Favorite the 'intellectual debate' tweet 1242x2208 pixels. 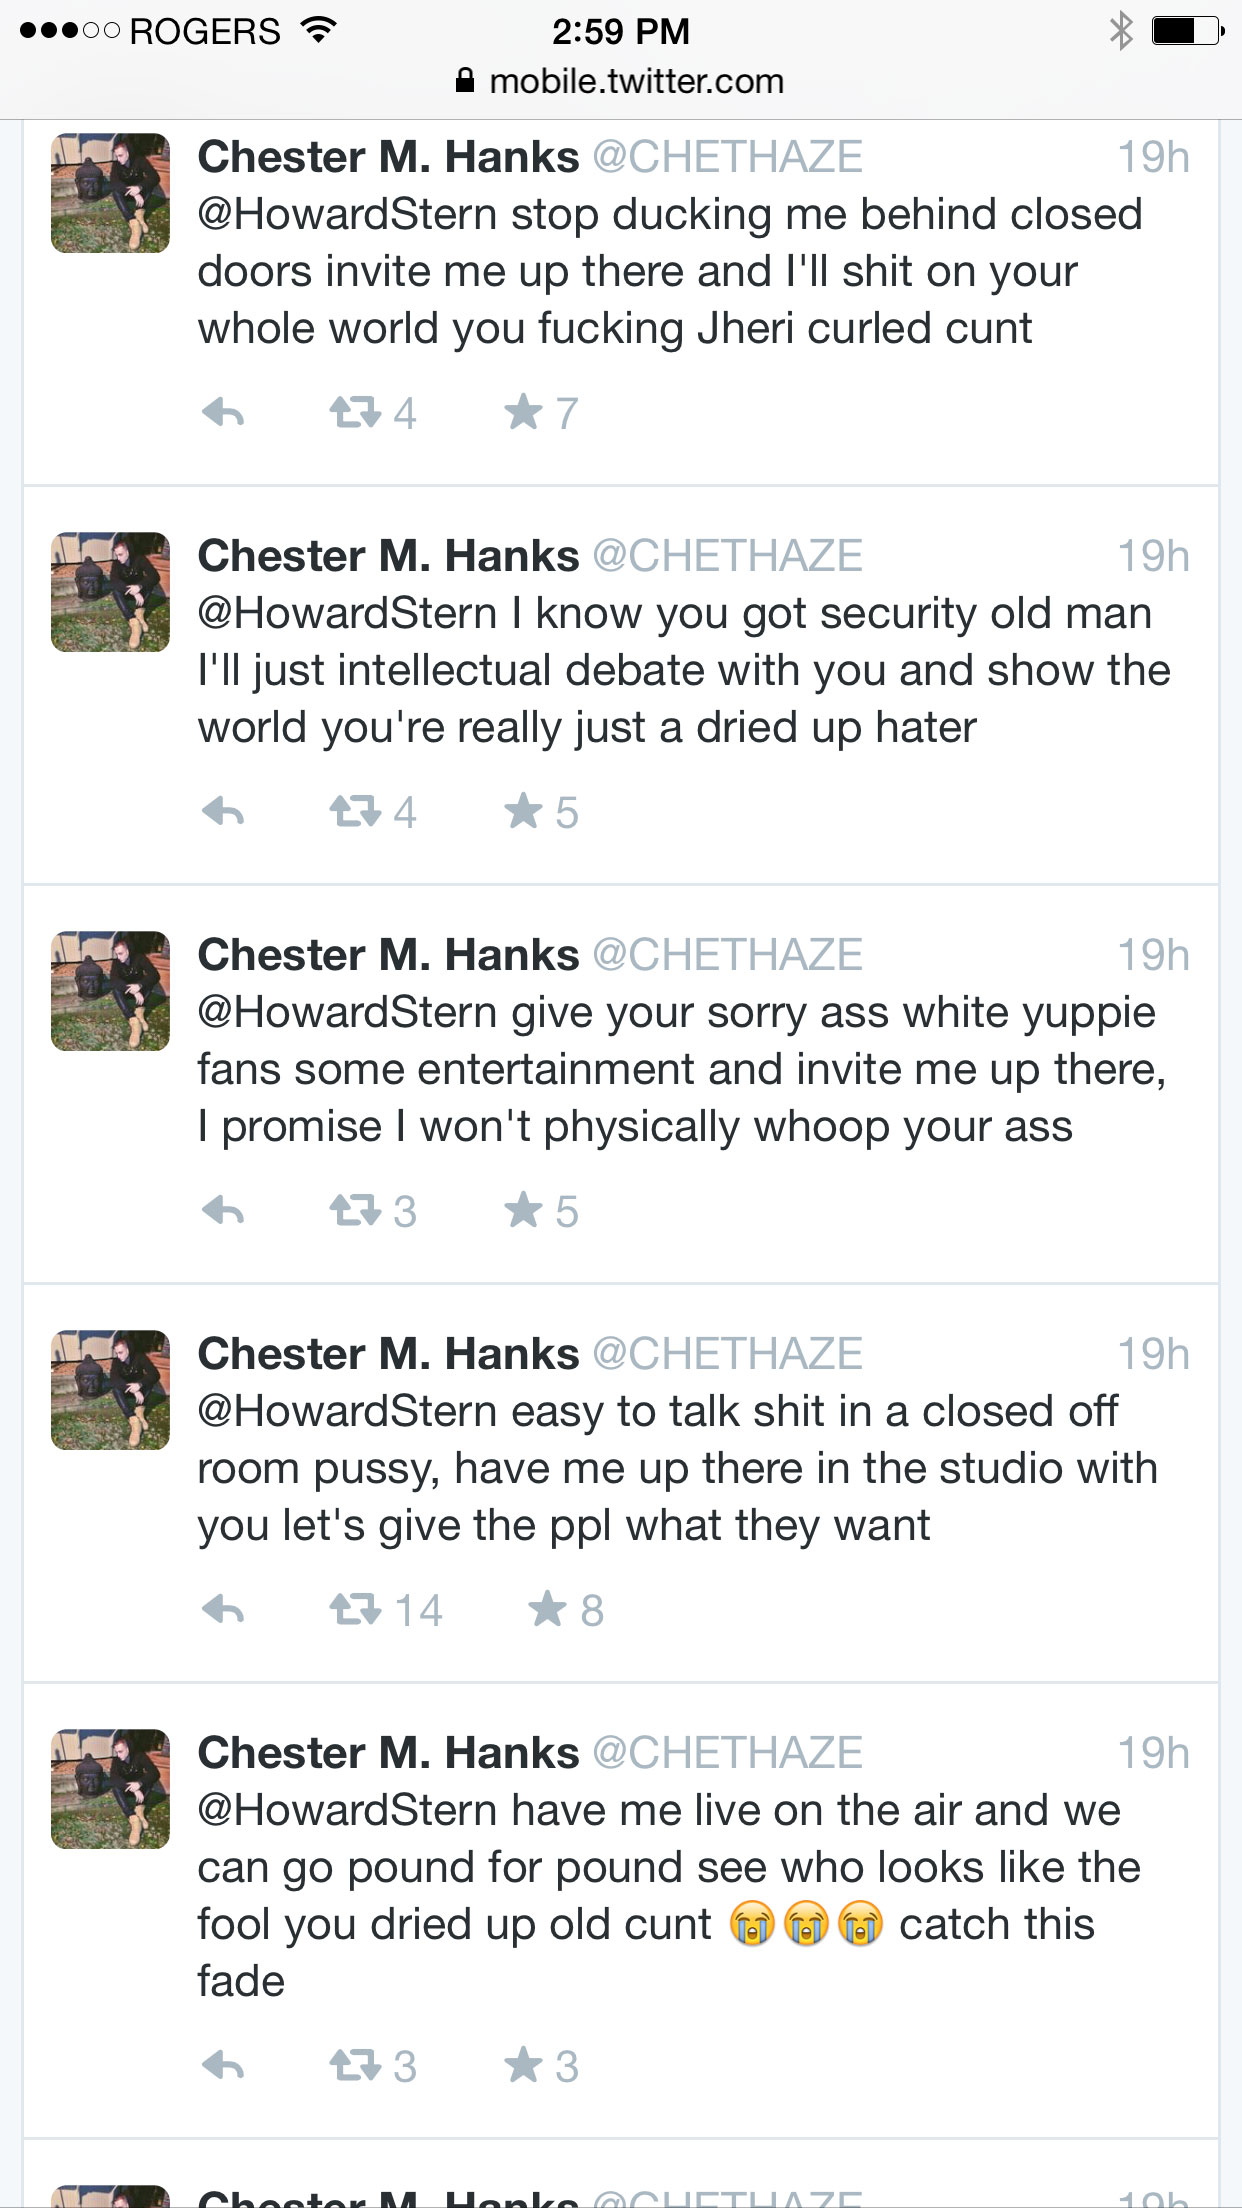click(523, 811)
